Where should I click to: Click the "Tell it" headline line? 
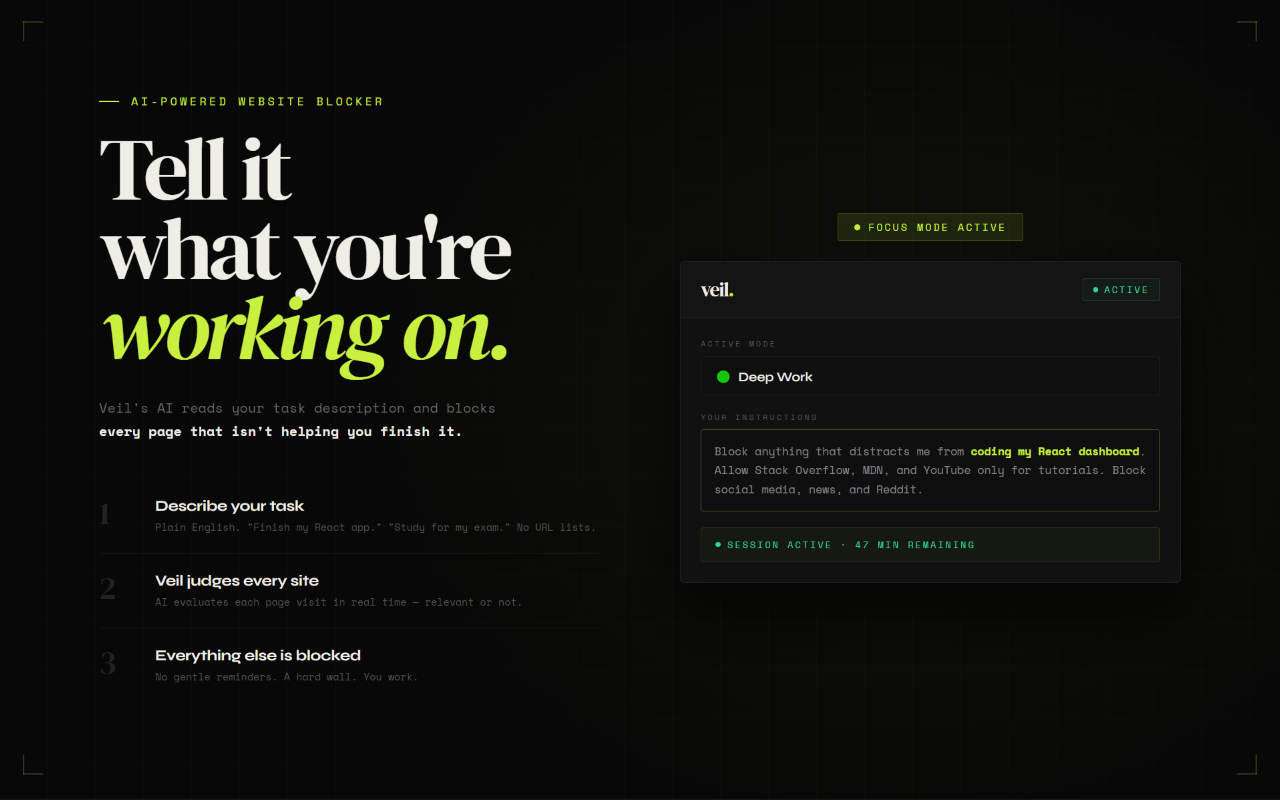click(196, 168)
